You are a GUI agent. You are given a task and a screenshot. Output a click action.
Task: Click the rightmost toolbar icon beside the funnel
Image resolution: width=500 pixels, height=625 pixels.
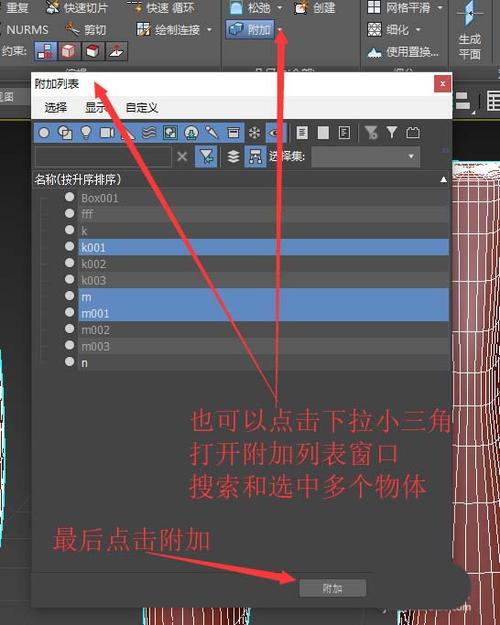(x=413, y=133)
